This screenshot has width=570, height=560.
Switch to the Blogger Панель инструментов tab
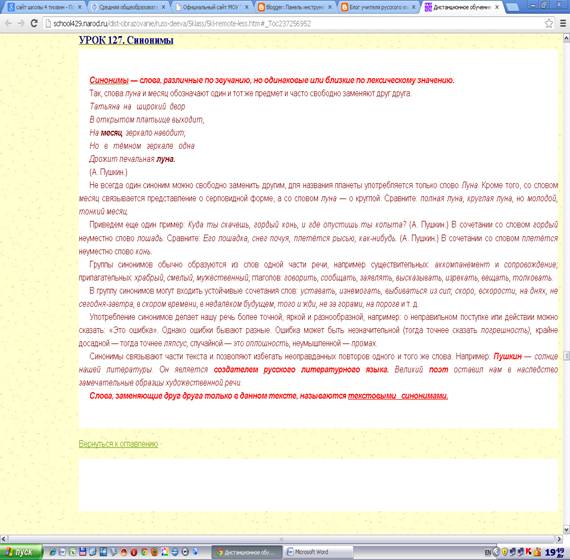pyautogui.click(x=295, y=7)
